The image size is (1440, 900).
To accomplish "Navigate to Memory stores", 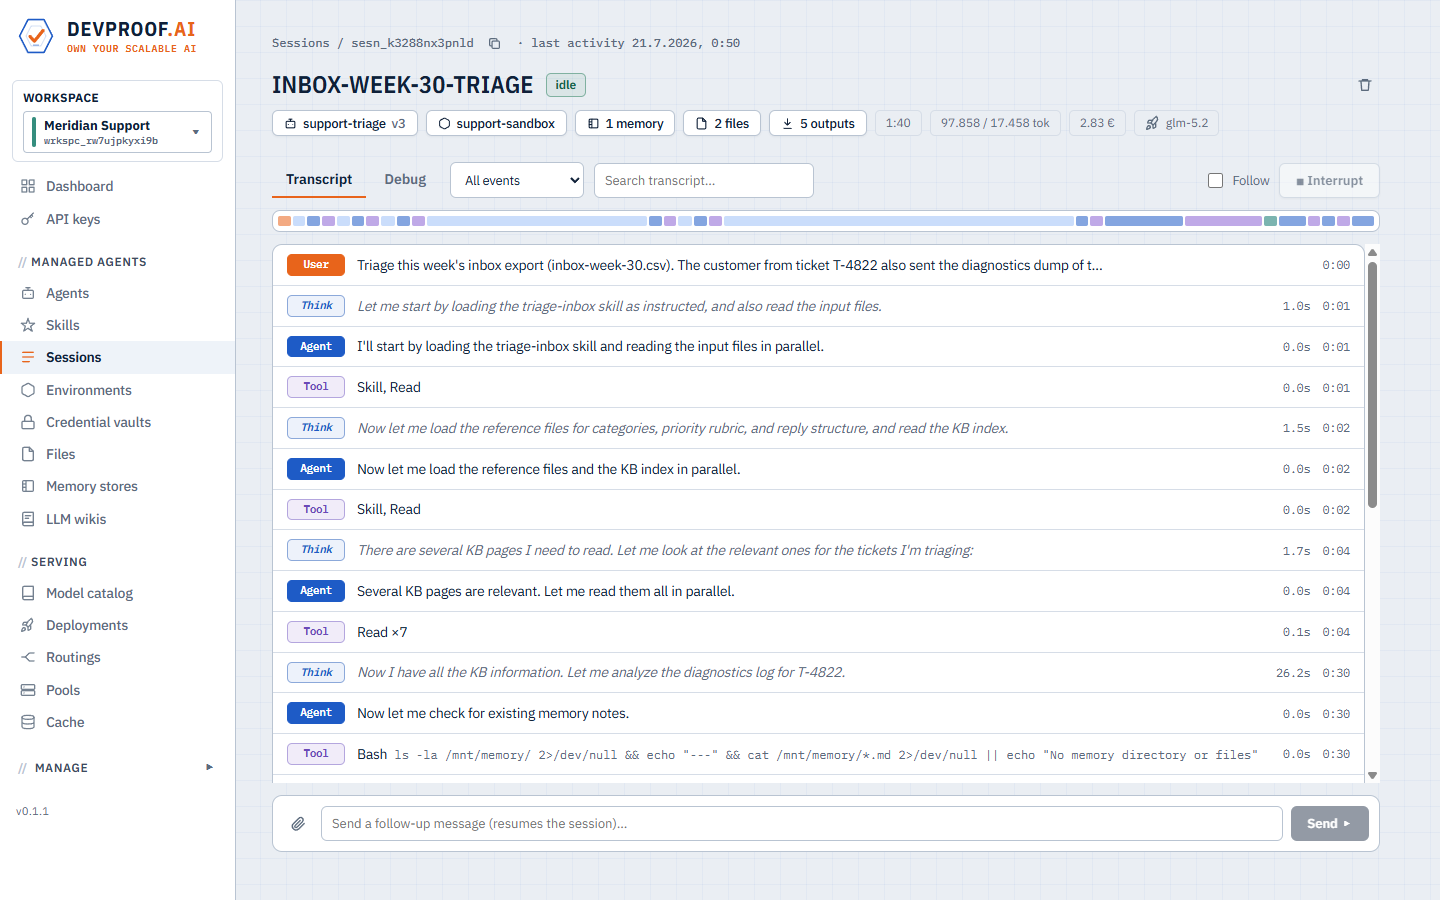I will pos(118,486).
